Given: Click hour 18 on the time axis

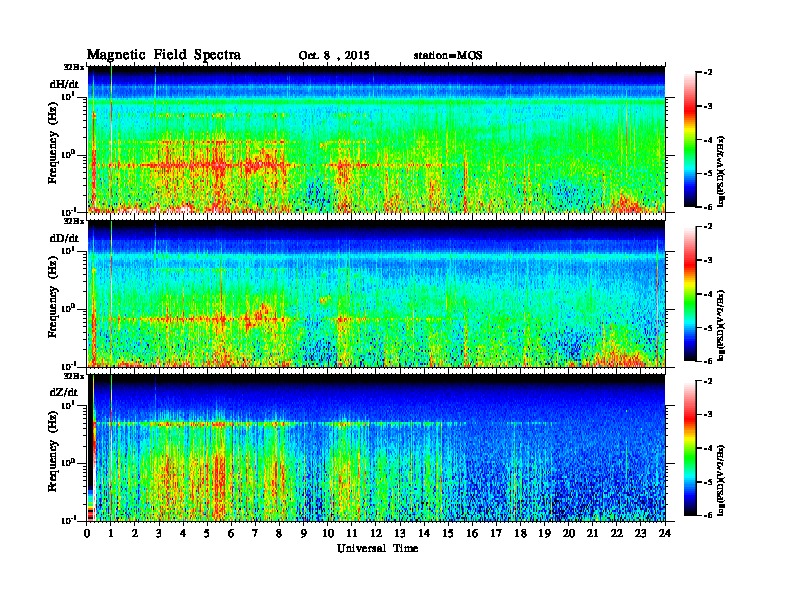Looking at the screenshot, I should click(x=520, y=534).
